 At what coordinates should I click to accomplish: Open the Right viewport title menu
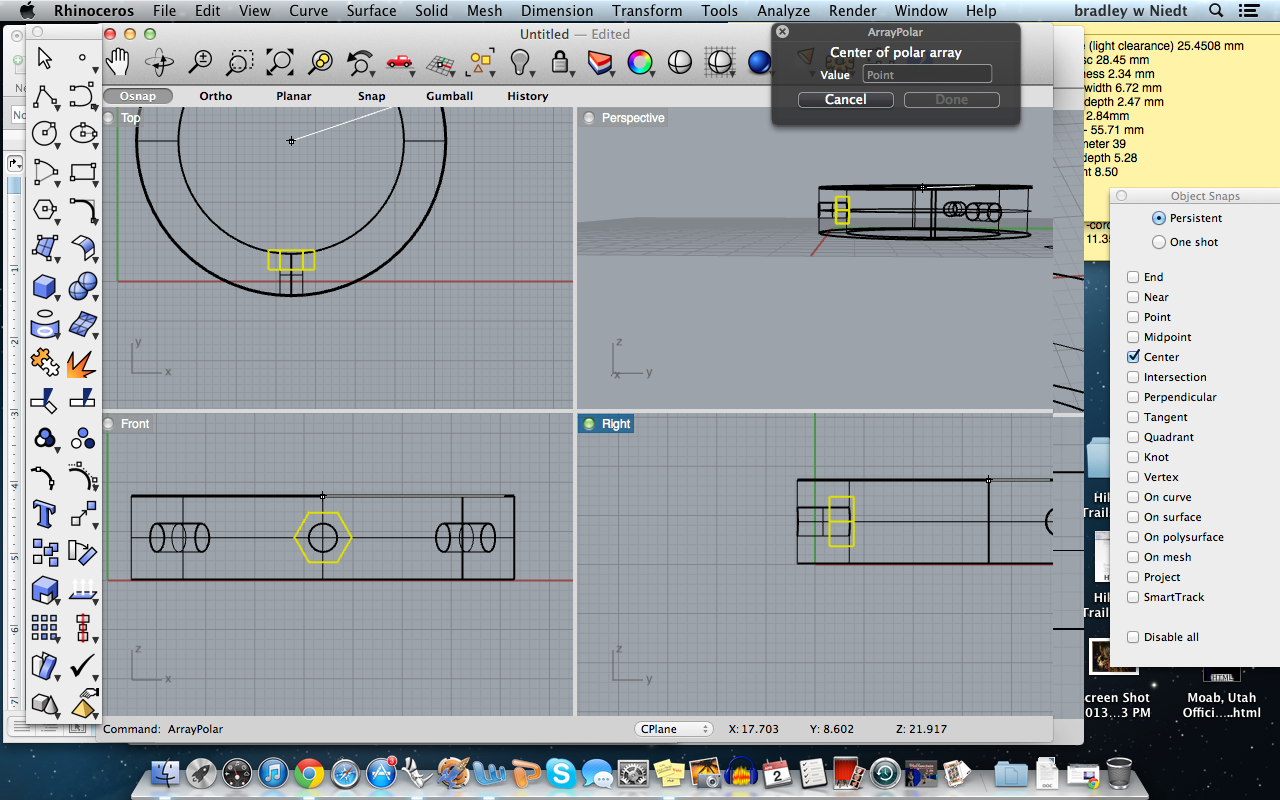point(616,424)
